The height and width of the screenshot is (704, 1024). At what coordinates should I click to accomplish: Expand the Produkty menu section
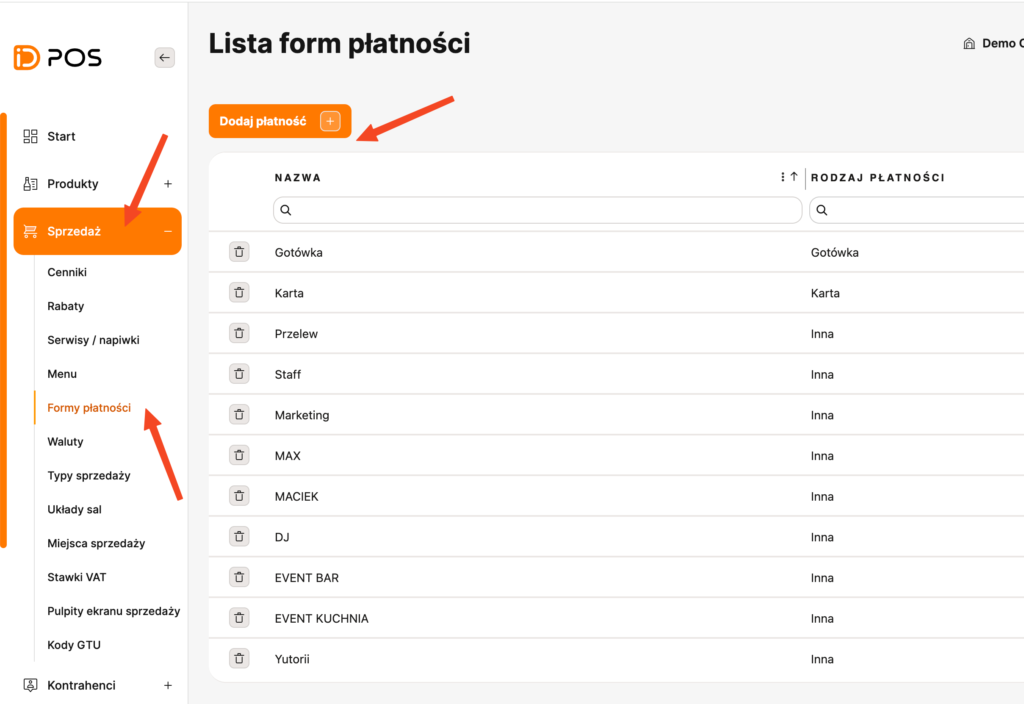(x=168, y=184)
